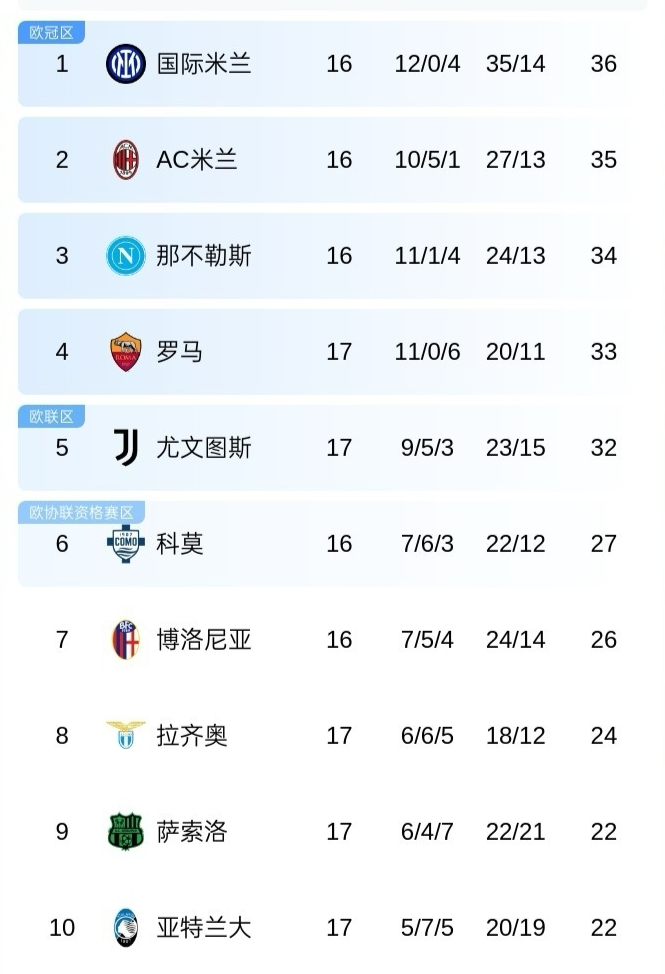665x974 pixels.
Task: Tap the Como club crest
Action: 126,543
